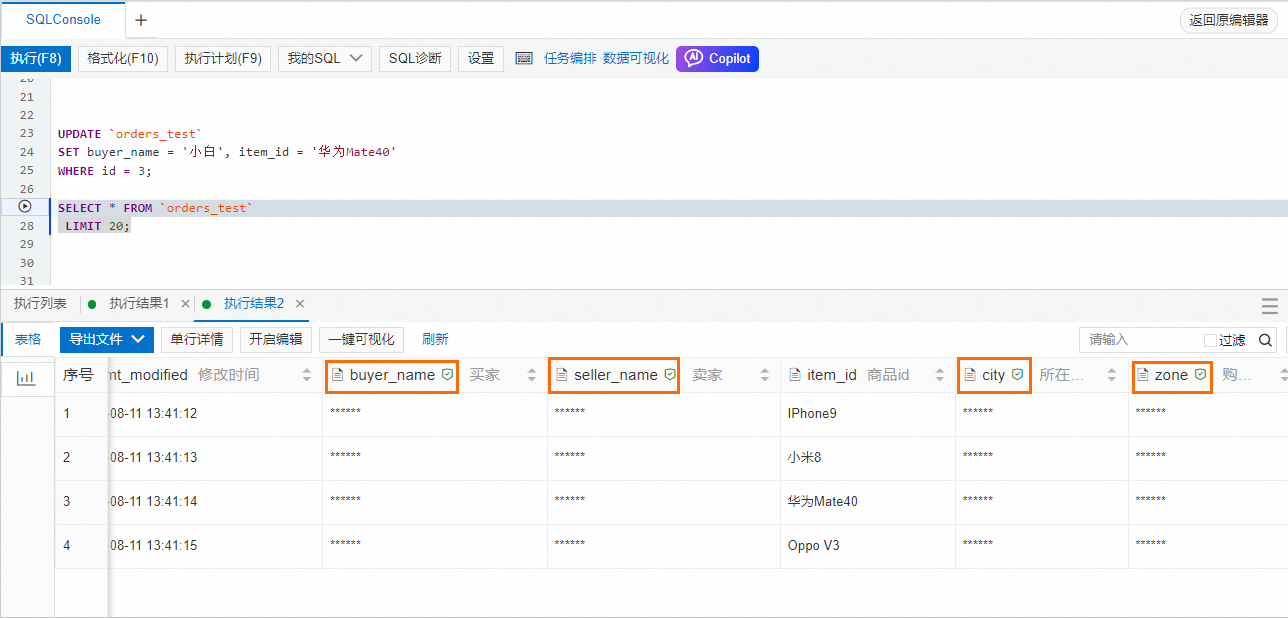Click the document icon before seller_name header

(x=562, y=375)
